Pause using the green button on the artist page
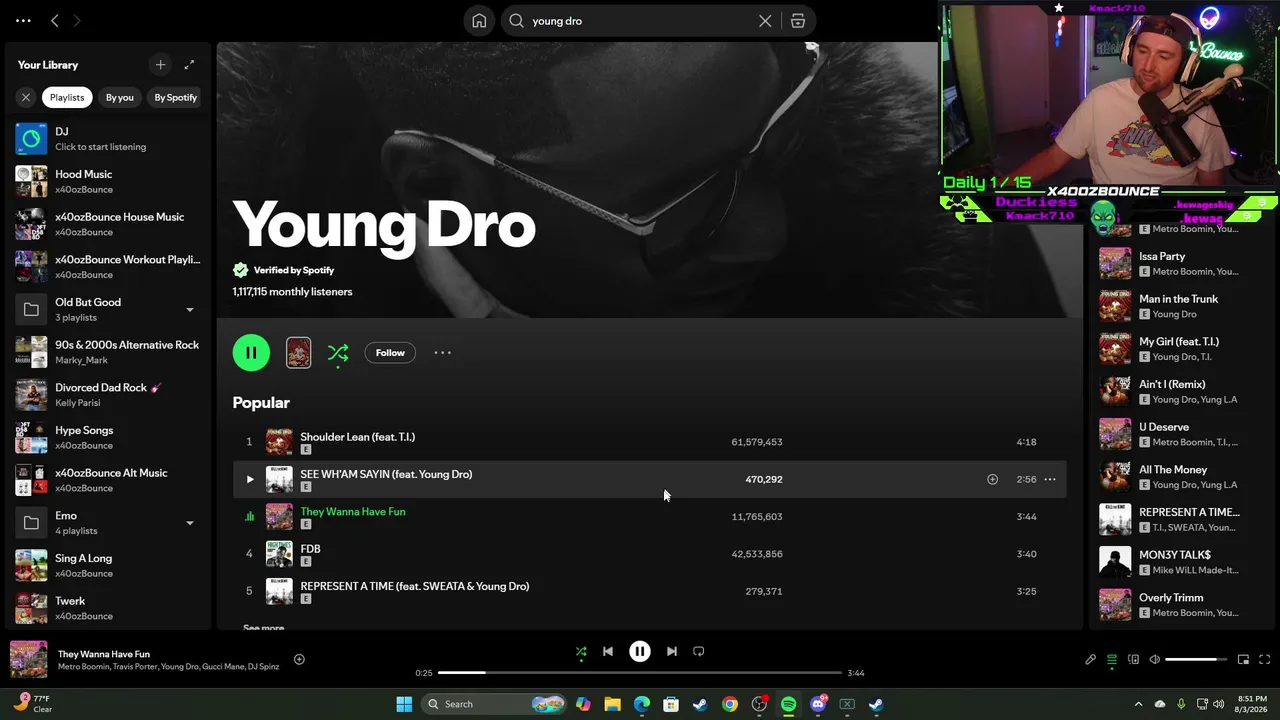Viewport: 1280px width, 720px height. [x=251, y=353]
